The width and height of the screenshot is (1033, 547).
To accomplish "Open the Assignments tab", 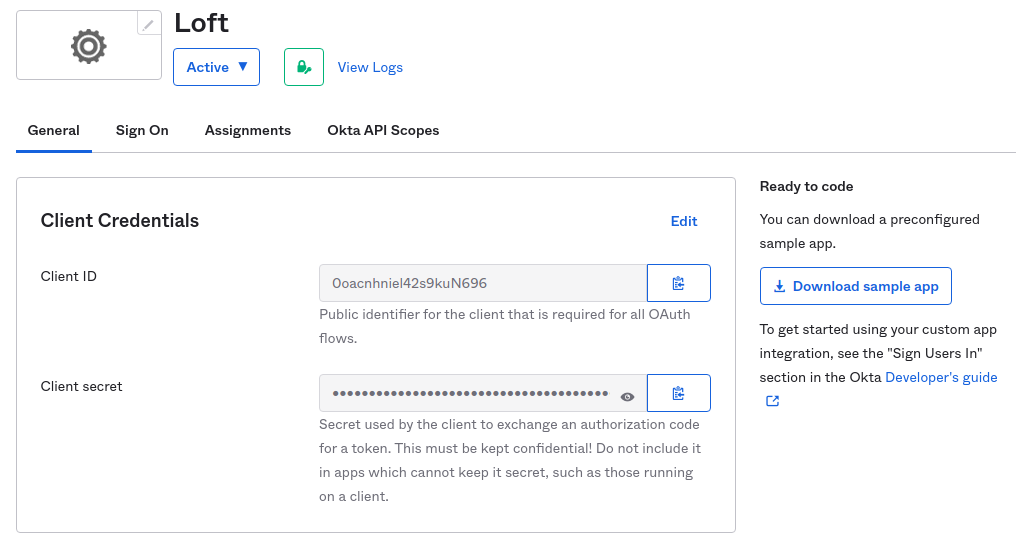I will click(248, 130).
